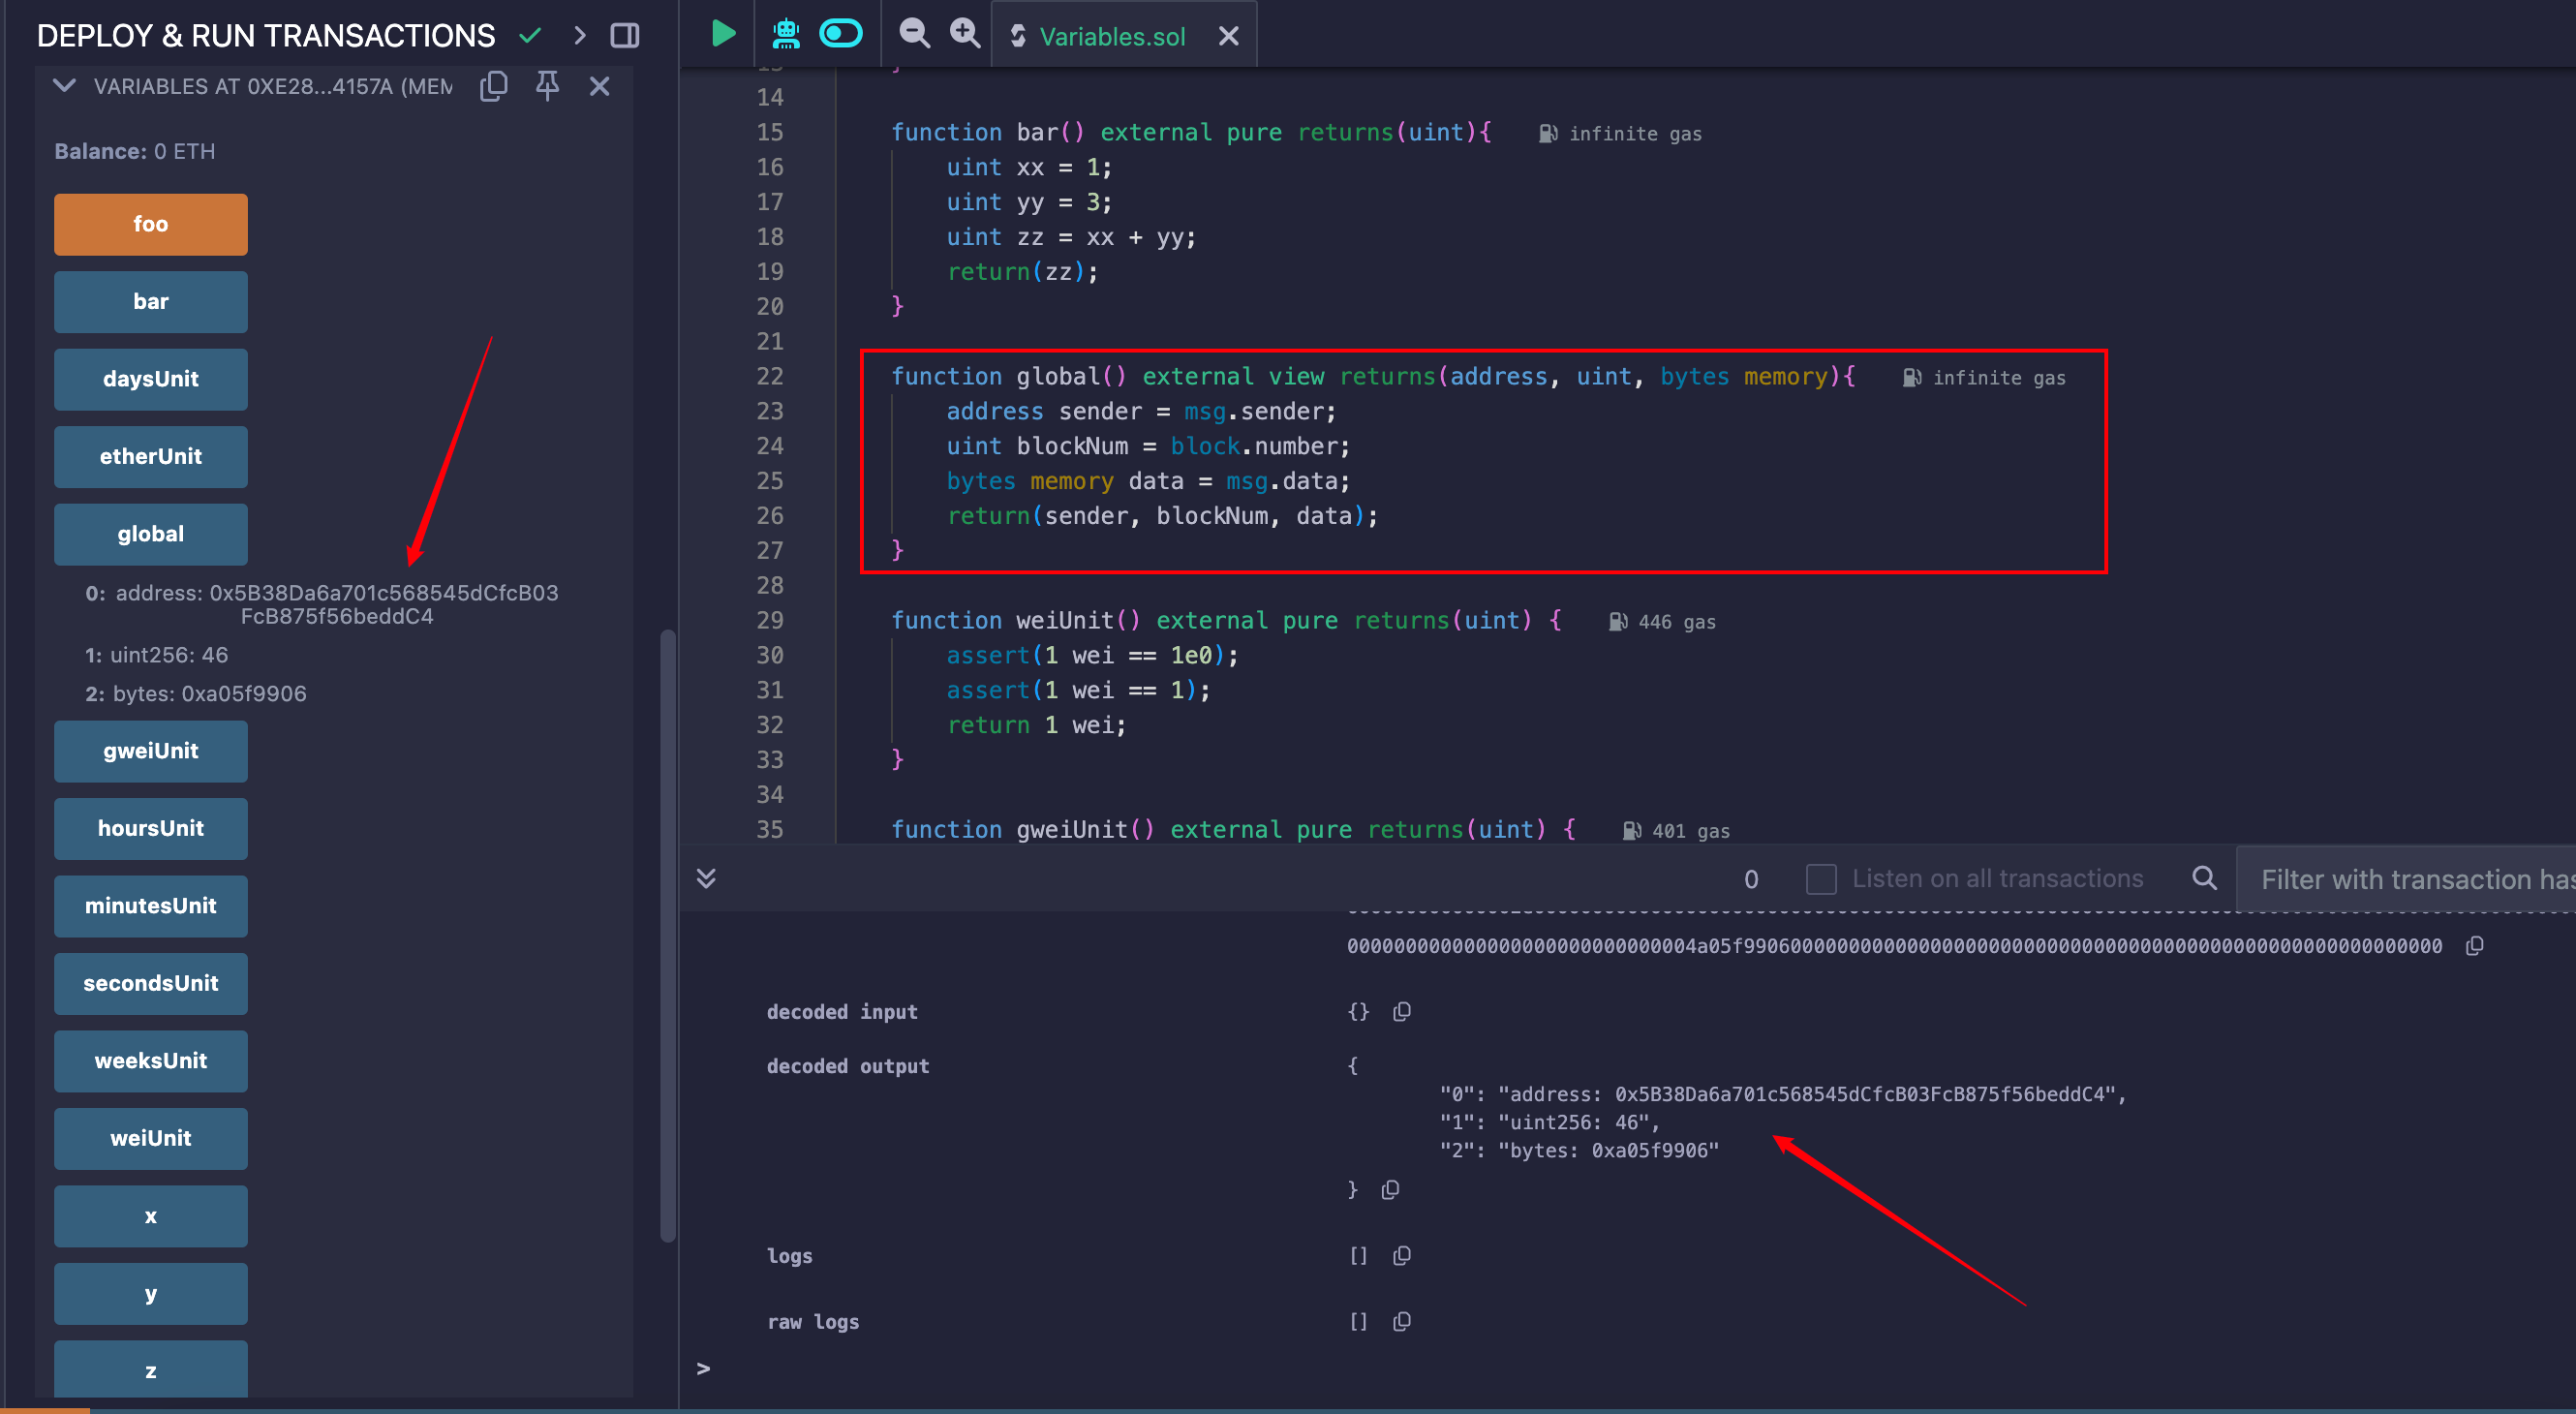
Task: Click the 'decoded output' label in terminal
Action: tap(848, 1067)
